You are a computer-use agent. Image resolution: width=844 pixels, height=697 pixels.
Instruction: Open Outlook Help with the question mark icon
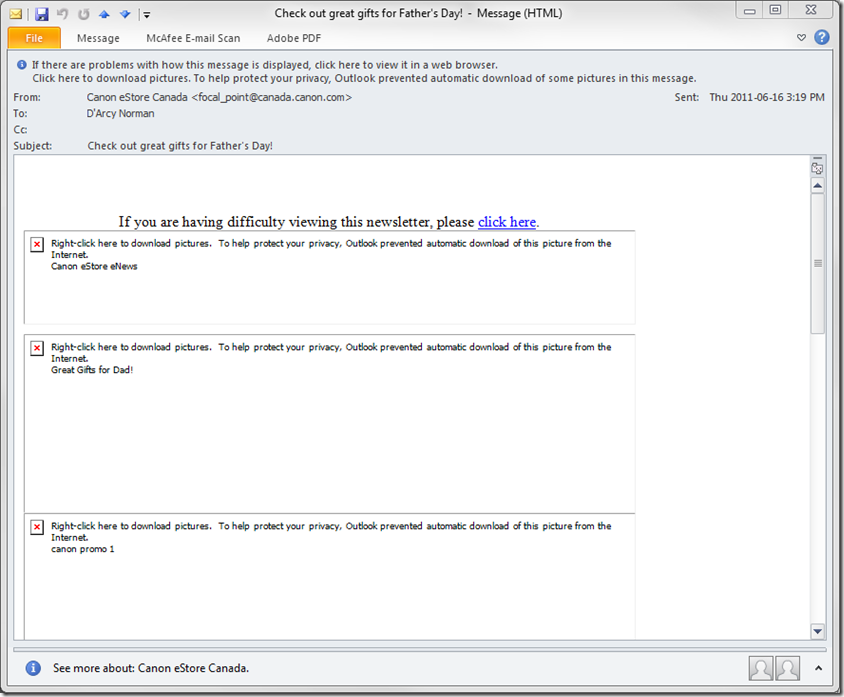tap(822, 38)
